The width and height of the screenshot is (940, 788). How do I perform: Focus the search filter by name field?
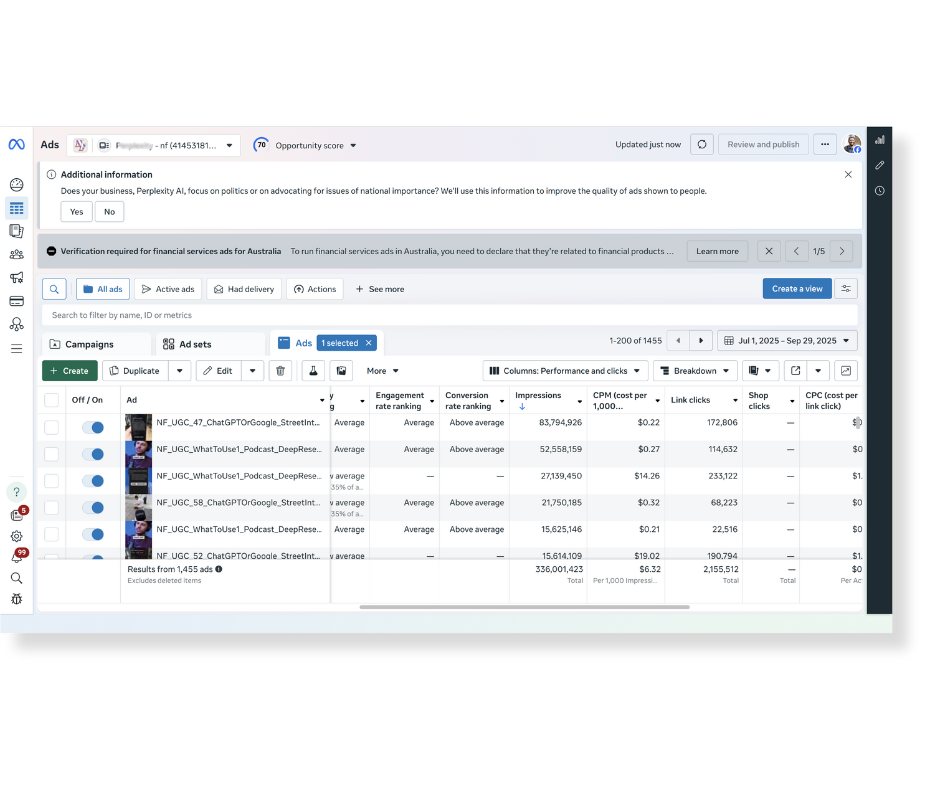450,315
